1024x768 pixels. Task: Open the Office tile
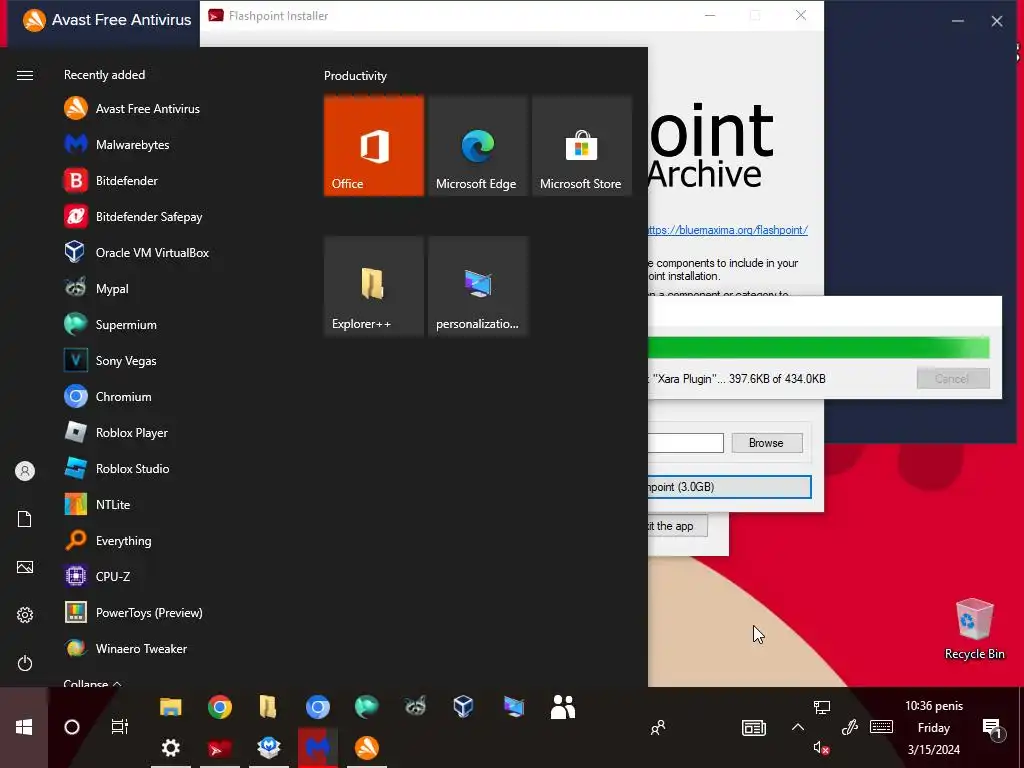tap(374, 146)
